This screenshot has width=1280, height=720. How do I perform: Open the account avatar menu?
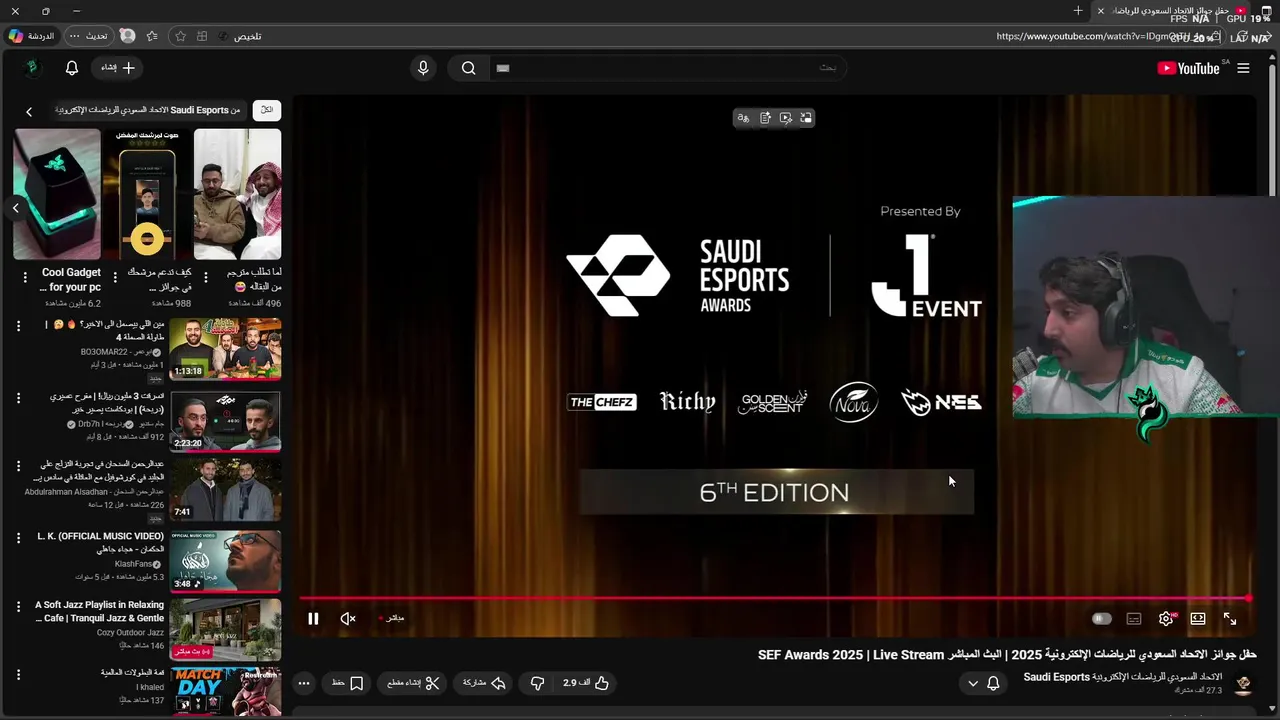point(32,68)
